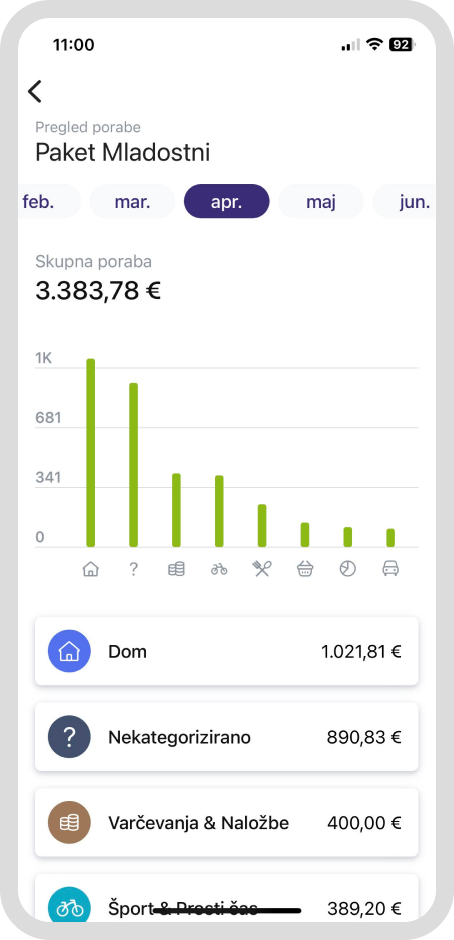Switch to the jun. month tab
Viewport: 454px width, 940px height.
(405, 201)
